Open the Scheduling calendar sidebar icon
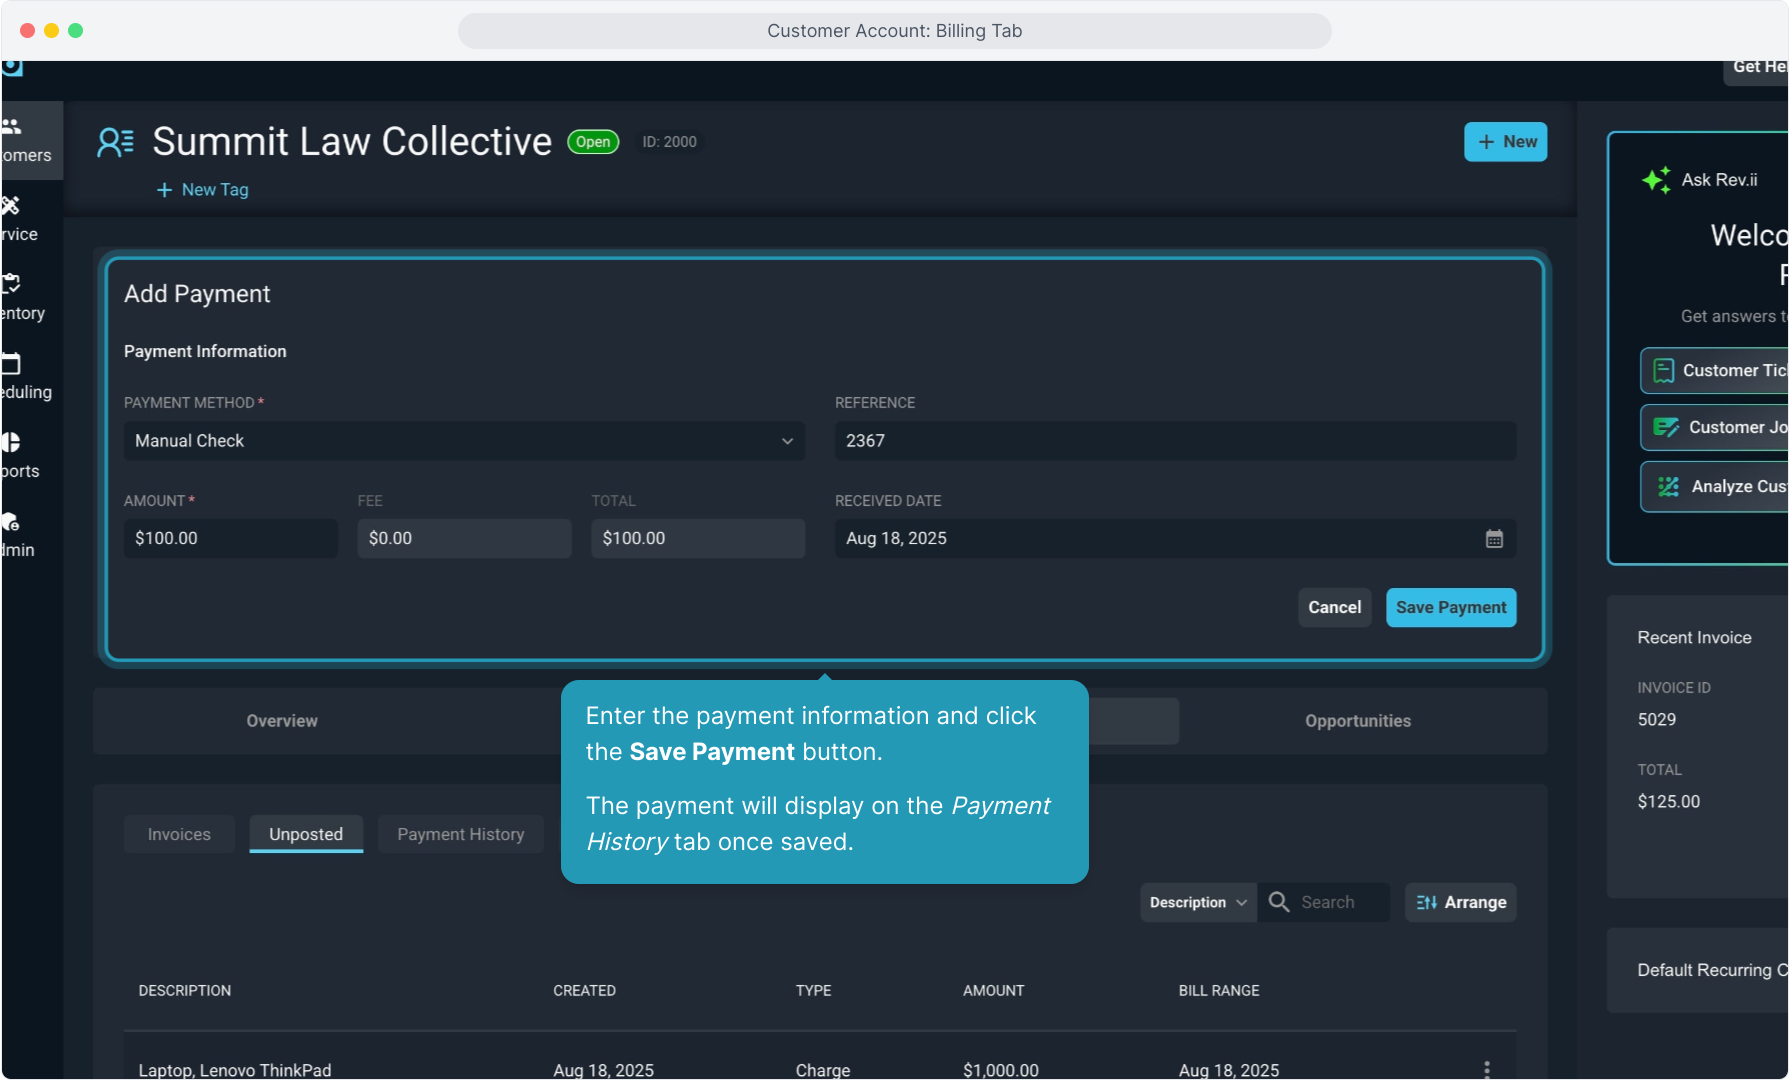Viewport: 1790px width, 1080px height. point(12,365)
